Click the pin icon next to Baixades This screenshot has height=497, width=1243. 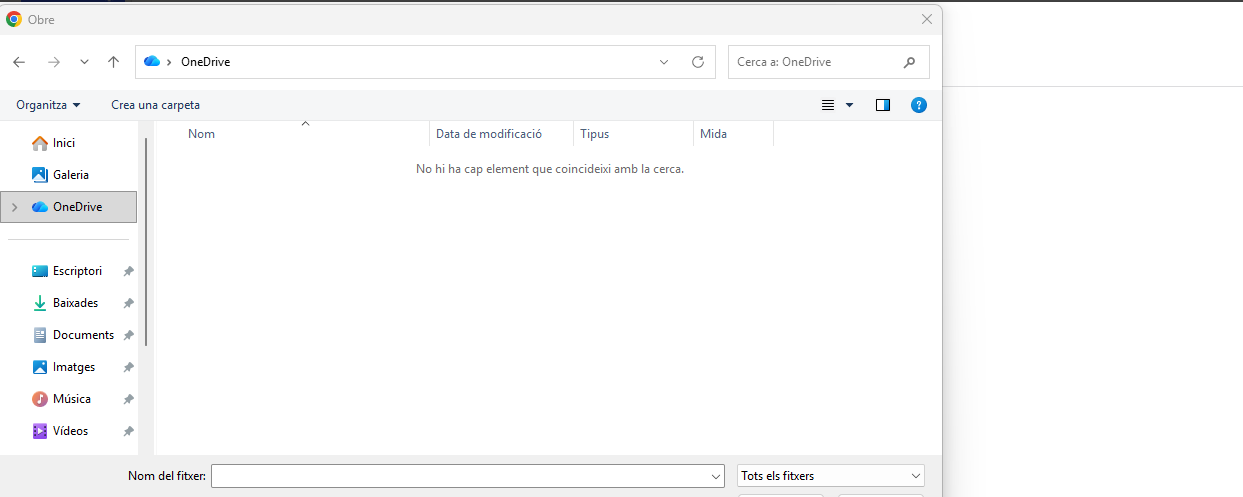(x=128, y=304)
